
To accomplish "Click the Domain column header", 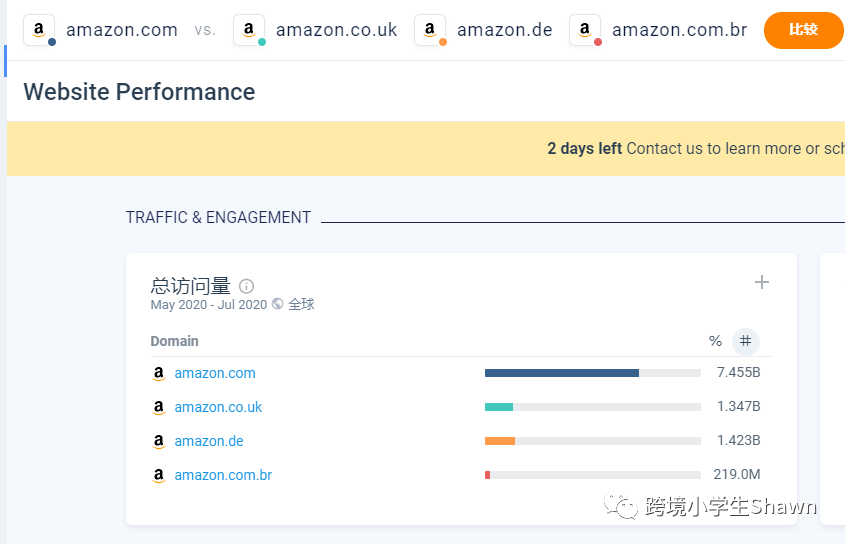I will [174, 341].
